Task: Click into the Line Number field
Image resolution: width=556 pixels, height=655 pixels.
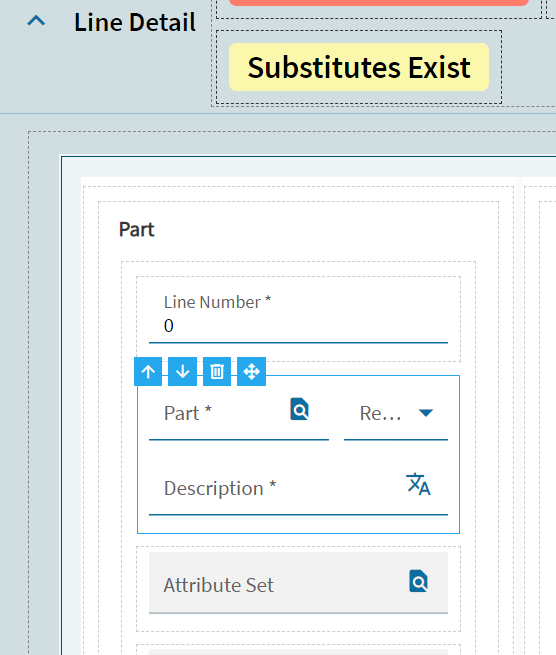Action: pyautogui.click(x=298, y=318)
